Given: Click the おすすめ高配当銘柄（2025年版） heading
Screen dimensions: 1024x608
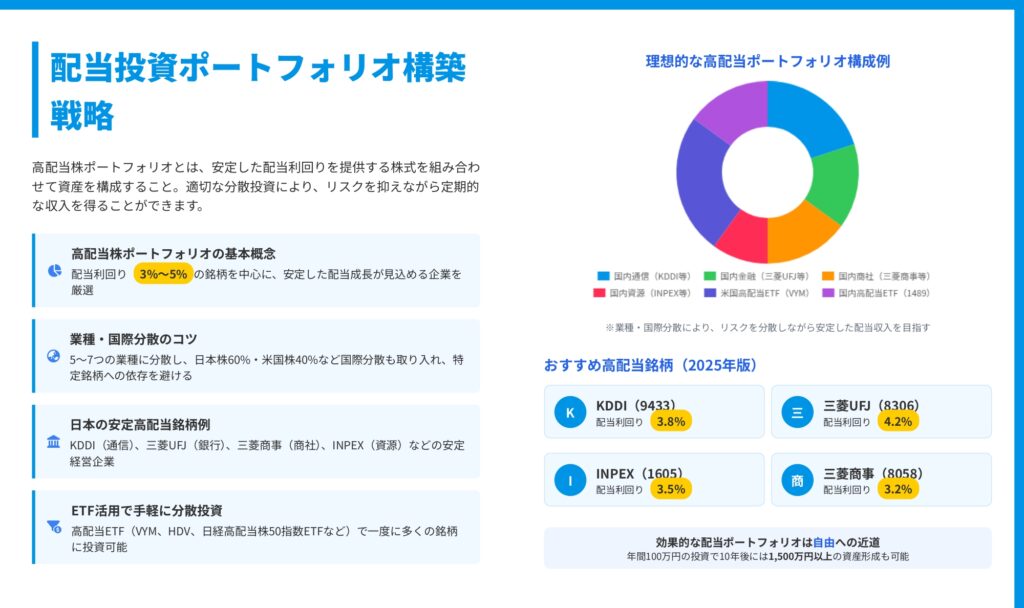Looking at the screenshot, I should click(650, 365).
